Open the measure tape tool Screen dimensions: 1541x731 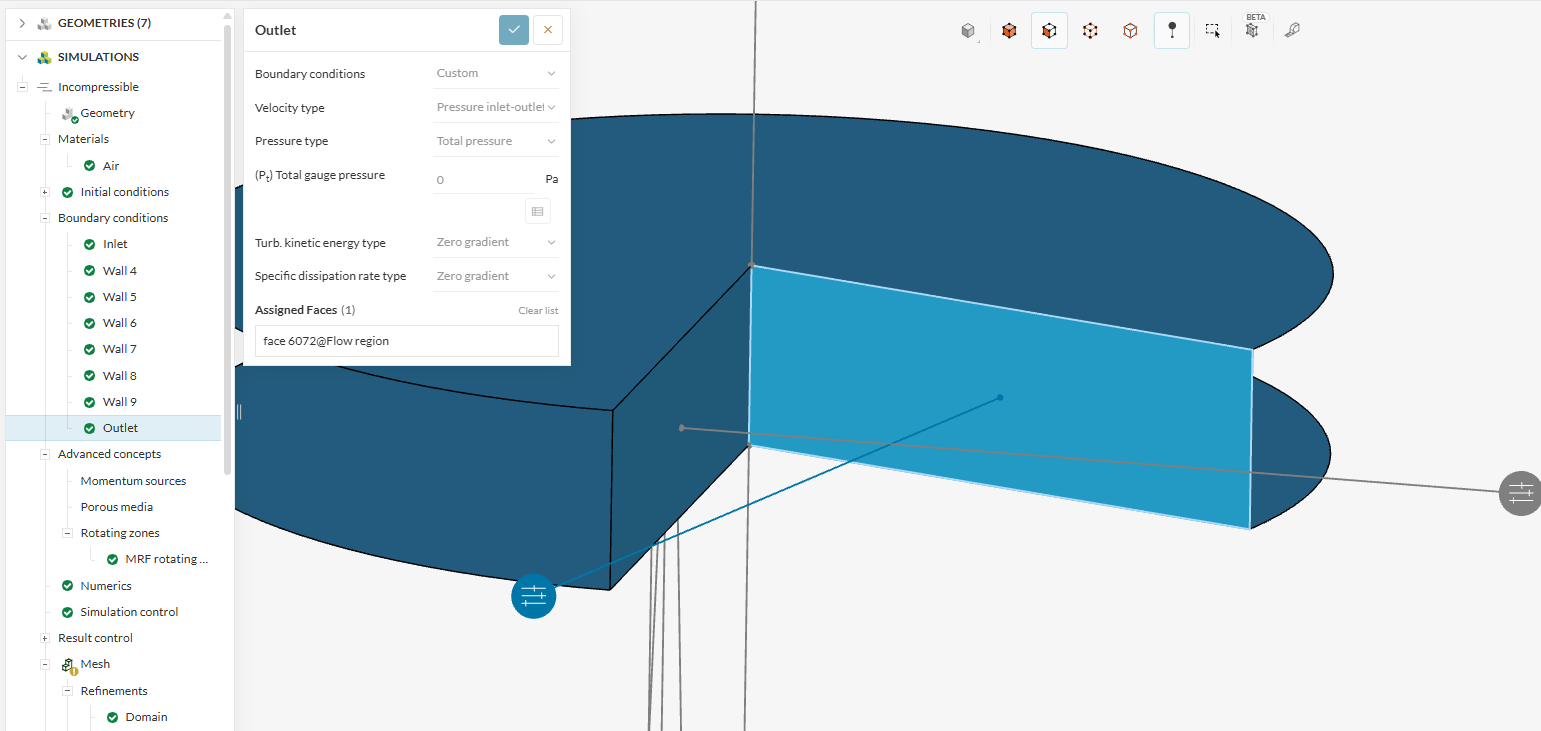click(x=1292, y=31)
